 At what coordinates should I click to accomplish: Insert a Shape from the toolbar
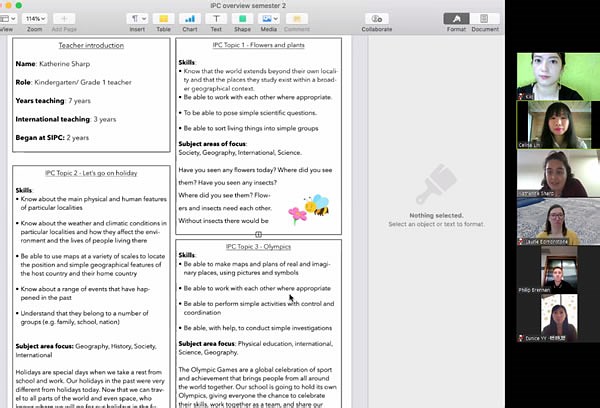[x=242, y=18]
